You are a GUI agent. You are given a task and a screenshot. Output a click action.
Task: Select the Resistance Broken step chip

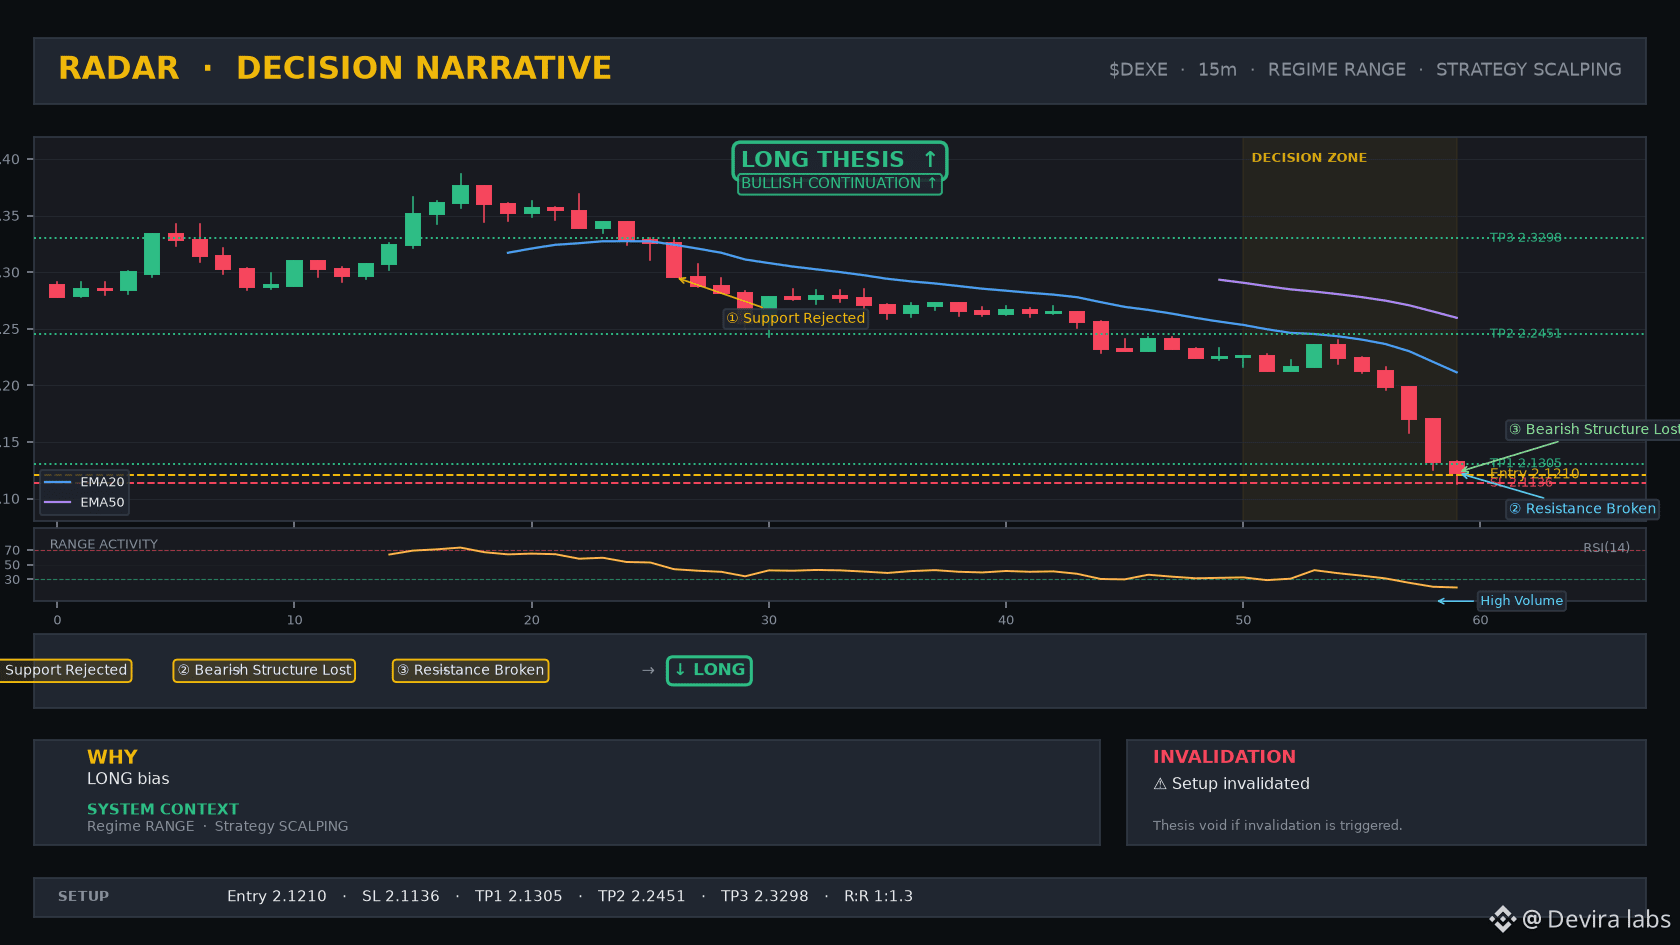pyautogui.click(x=470, y=670)
